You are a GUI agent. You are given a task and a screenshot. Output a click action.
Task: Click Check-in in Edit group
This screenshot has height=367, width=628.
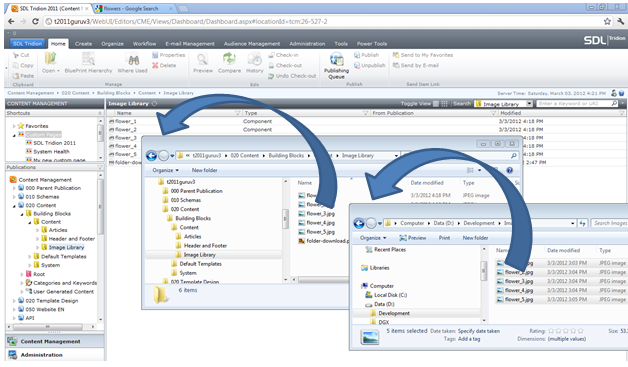(284, 55)
